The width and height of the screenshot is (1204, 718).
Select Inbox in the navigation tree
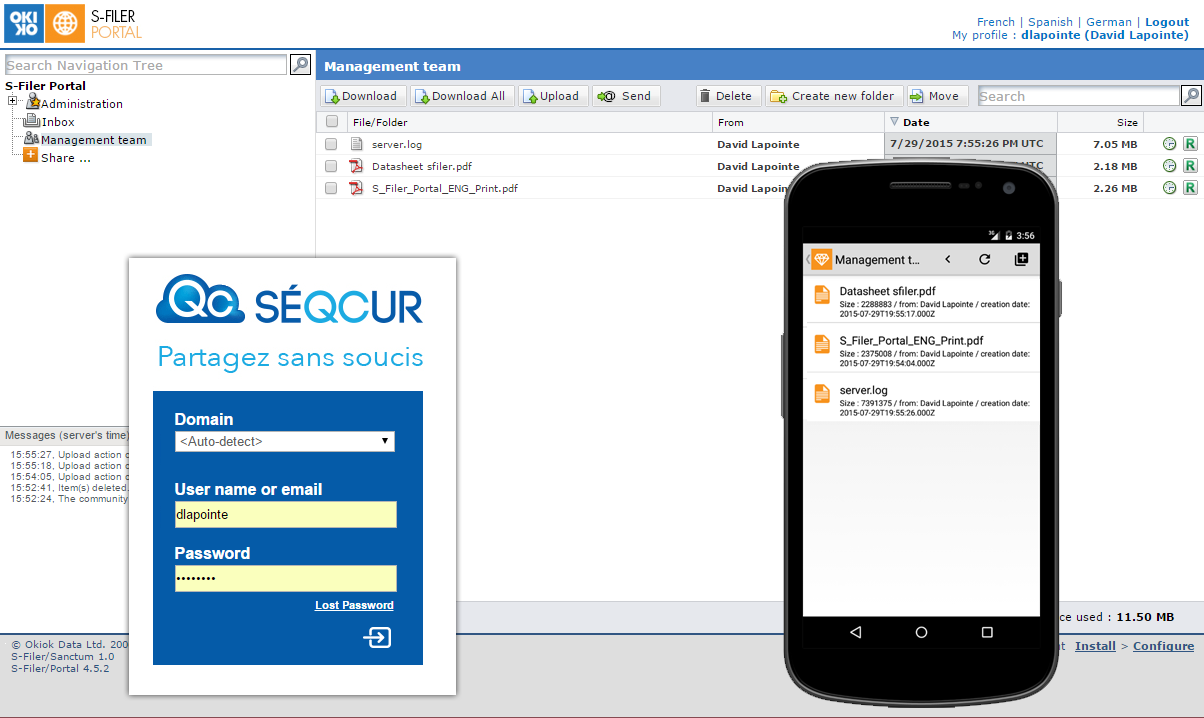pyautogui.click(x=57, y=122)
